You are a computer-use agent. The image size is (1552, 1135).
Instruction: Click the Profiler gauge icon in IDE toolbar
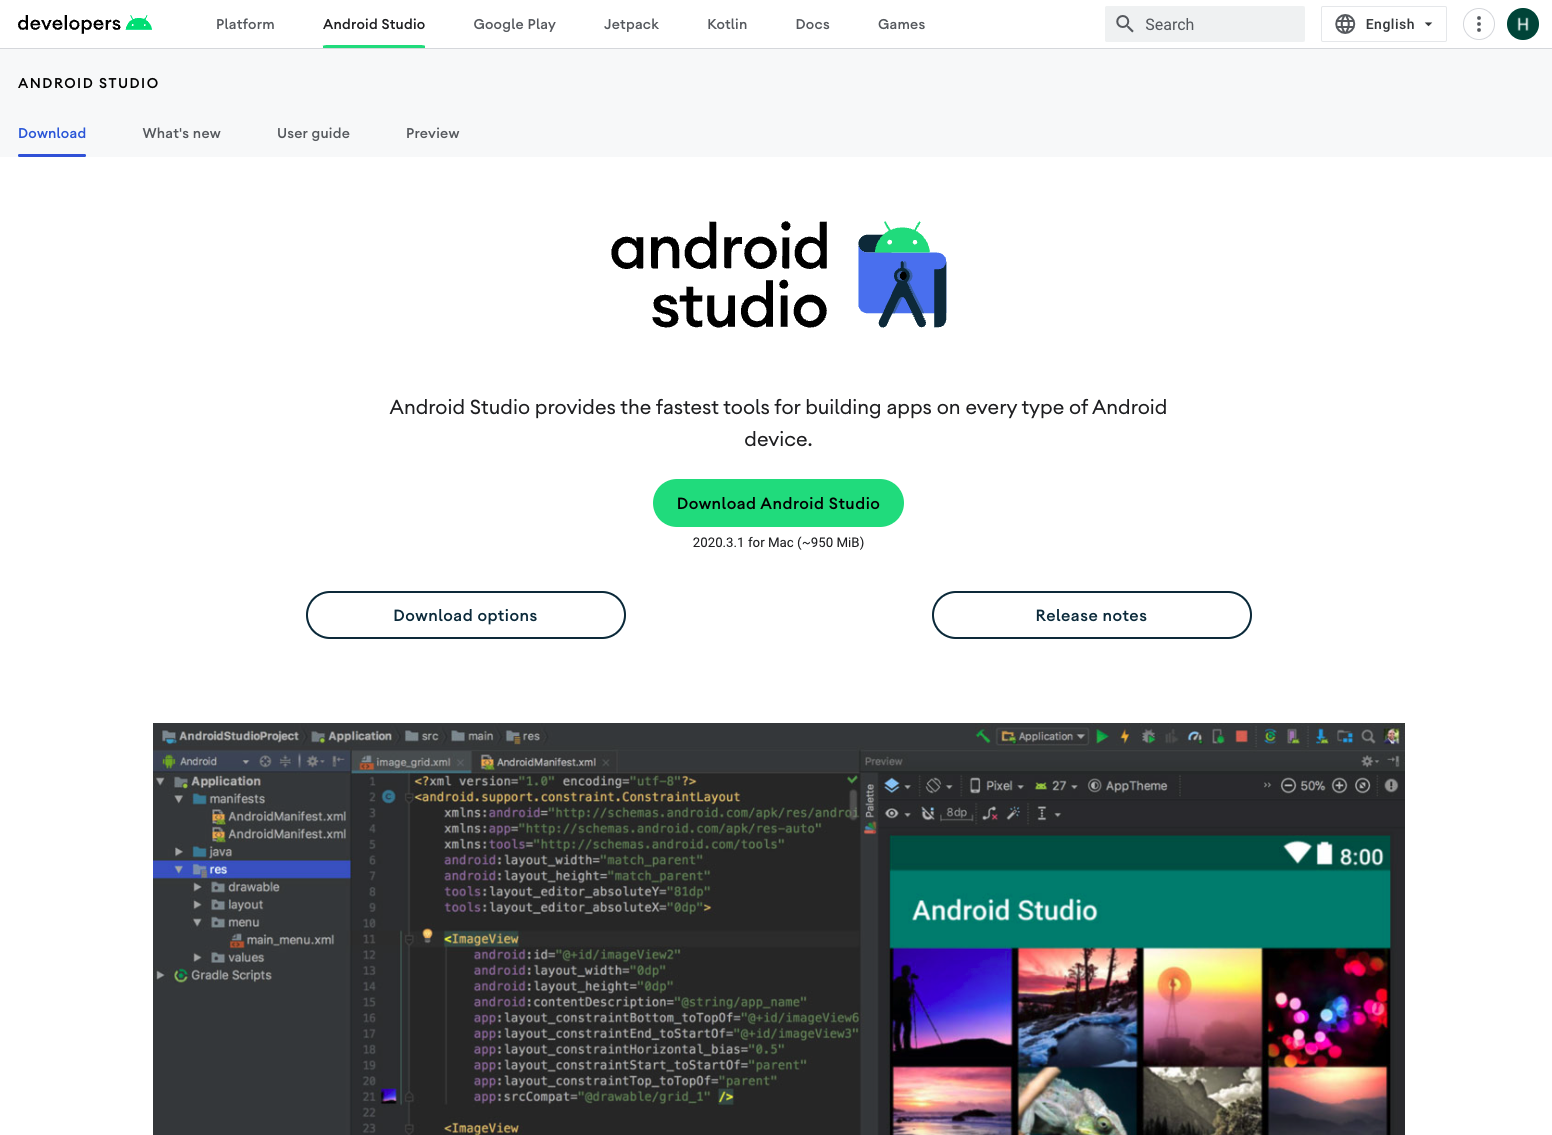[1195, 736]
